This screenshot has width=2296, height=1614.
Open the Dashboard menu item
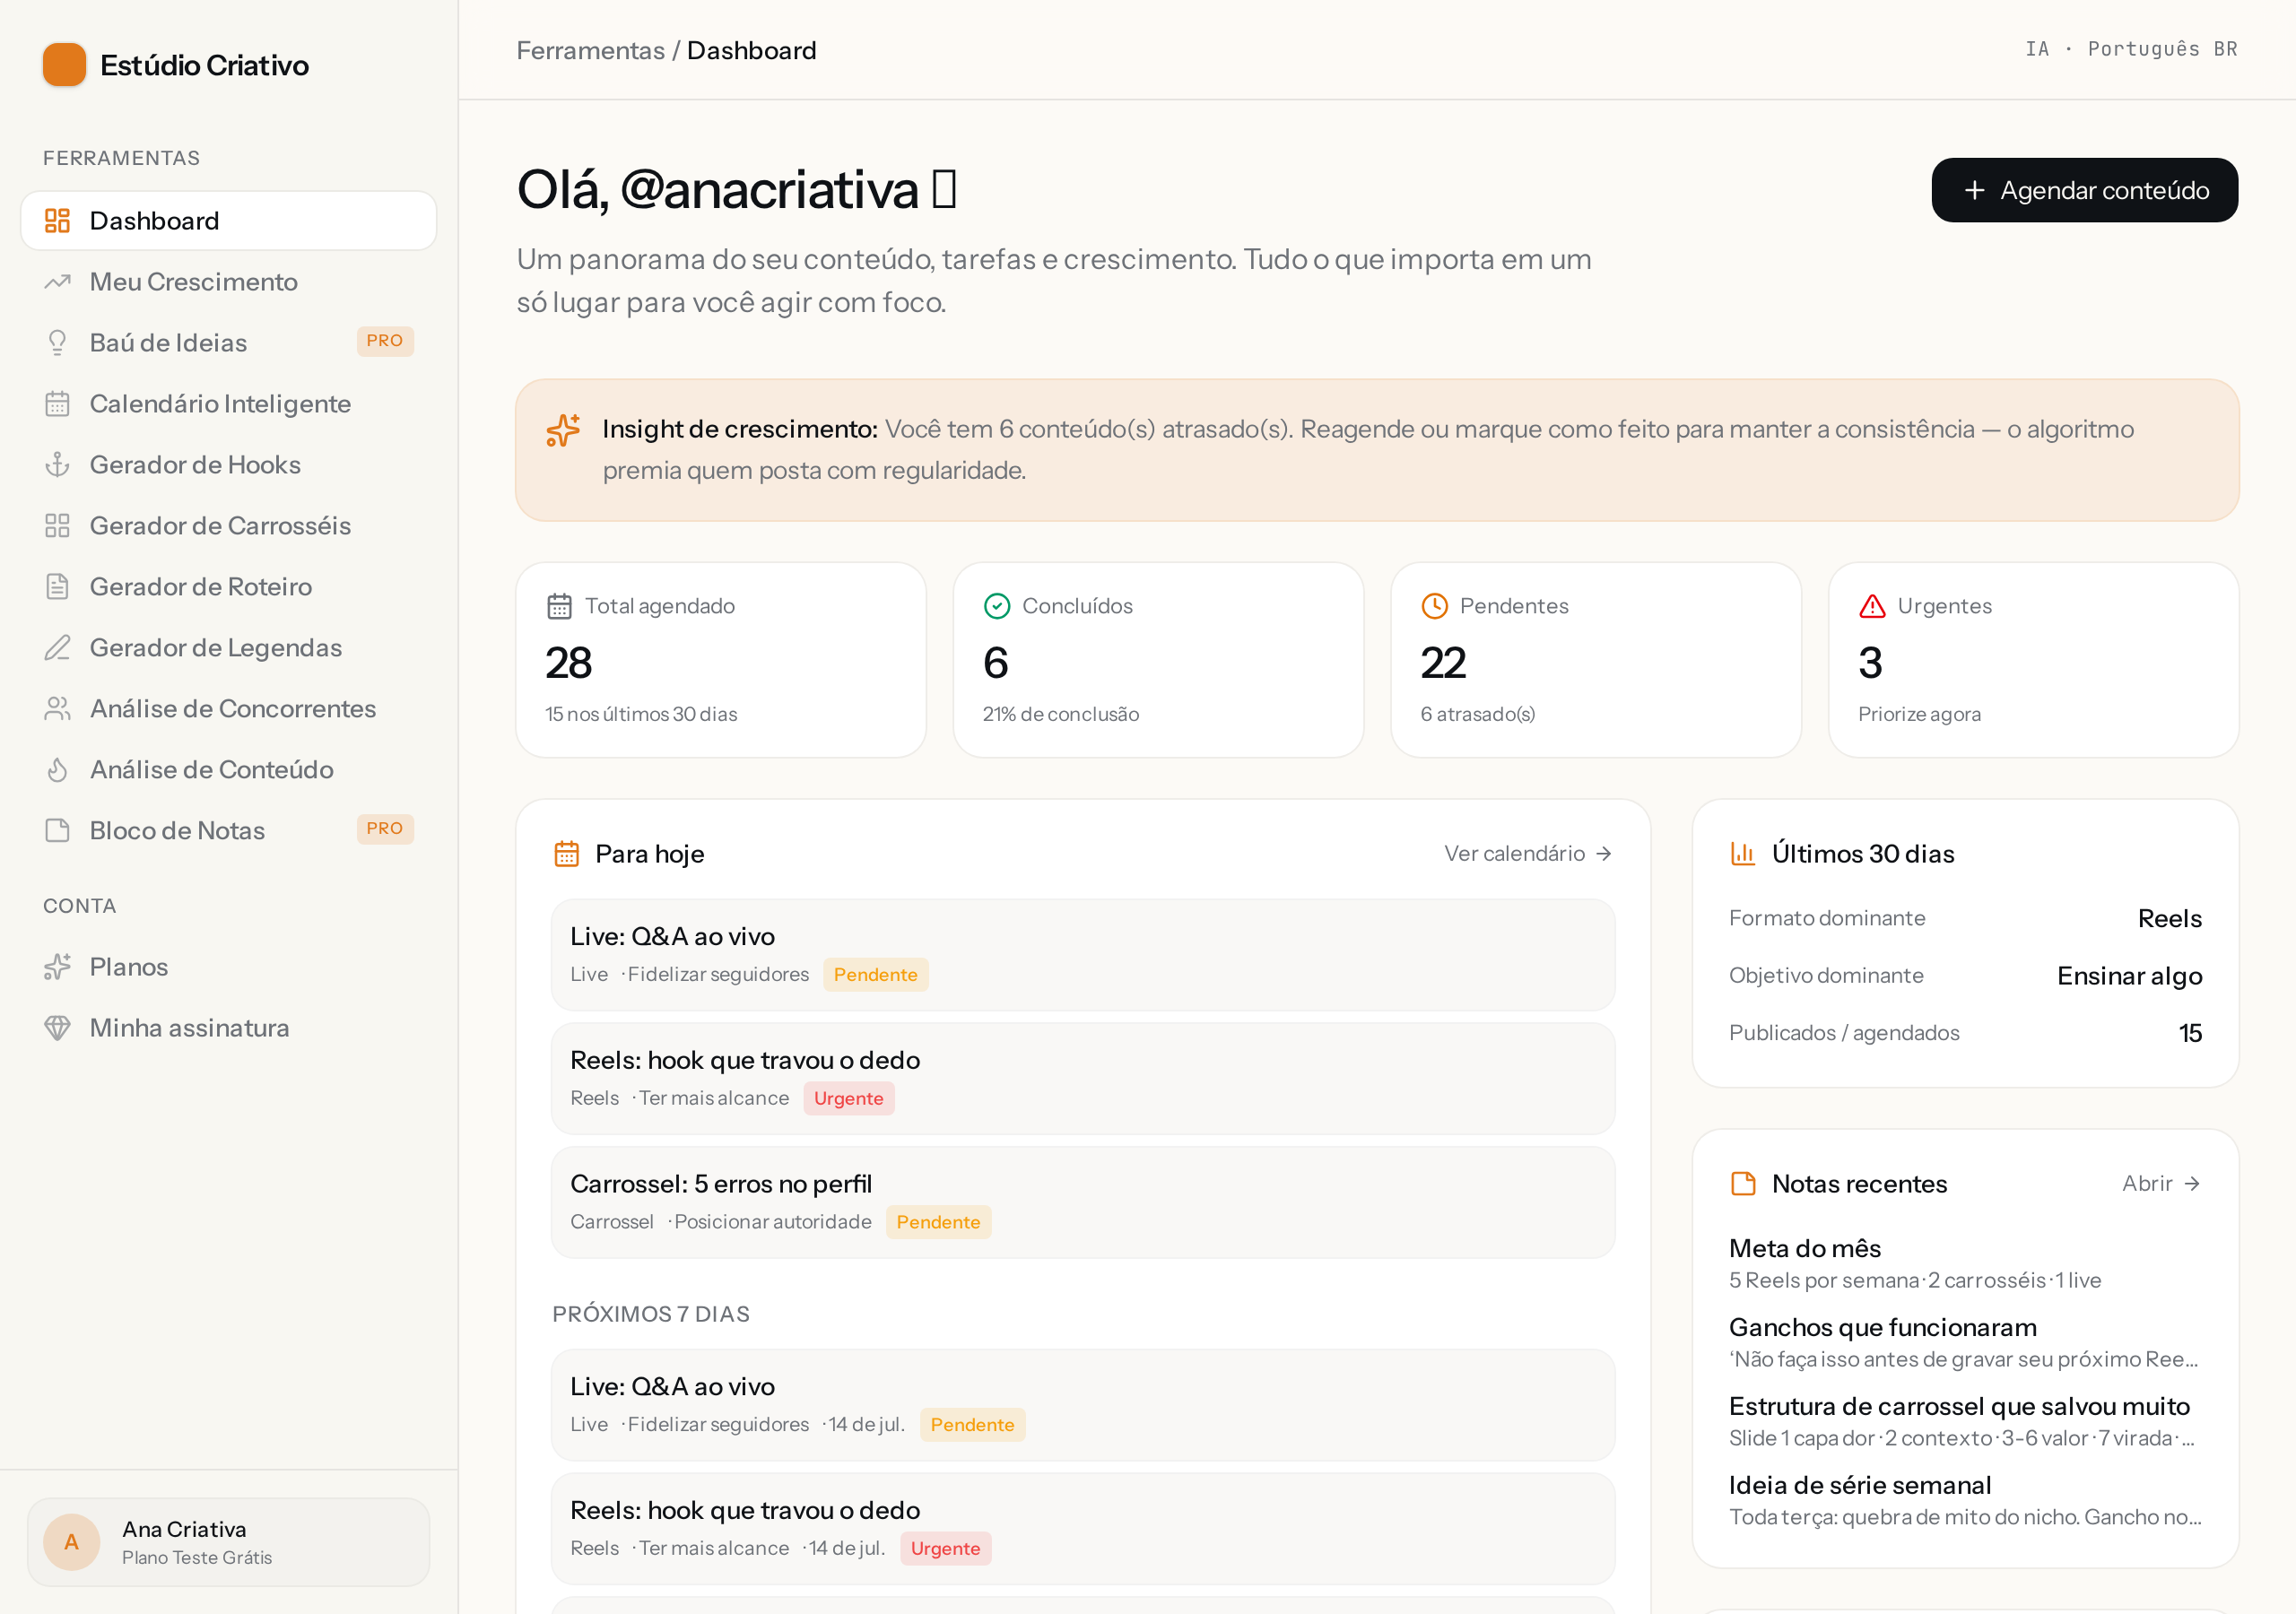pos(229,221)
